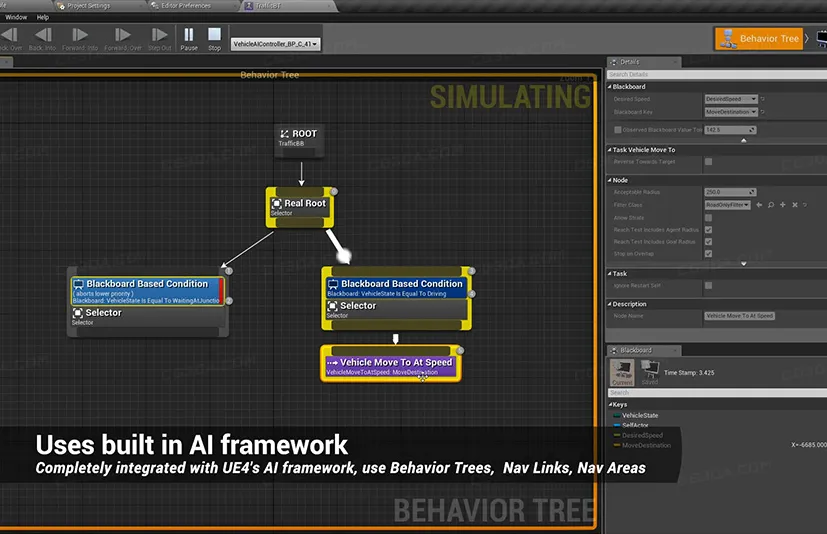Click the Blackboard keys Search field
Viewport: 827px width, 534px height.
tap(717, 393)
